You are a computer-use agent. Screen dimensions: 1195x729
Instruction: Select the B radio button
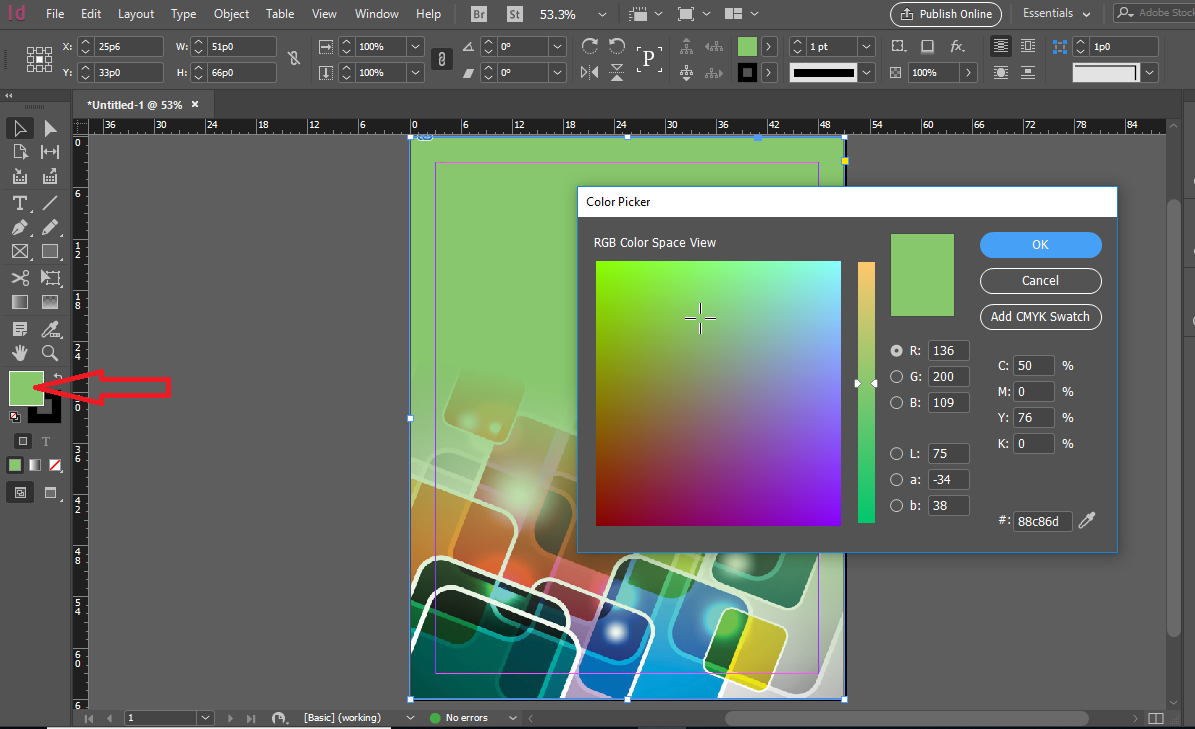point(897,403)
